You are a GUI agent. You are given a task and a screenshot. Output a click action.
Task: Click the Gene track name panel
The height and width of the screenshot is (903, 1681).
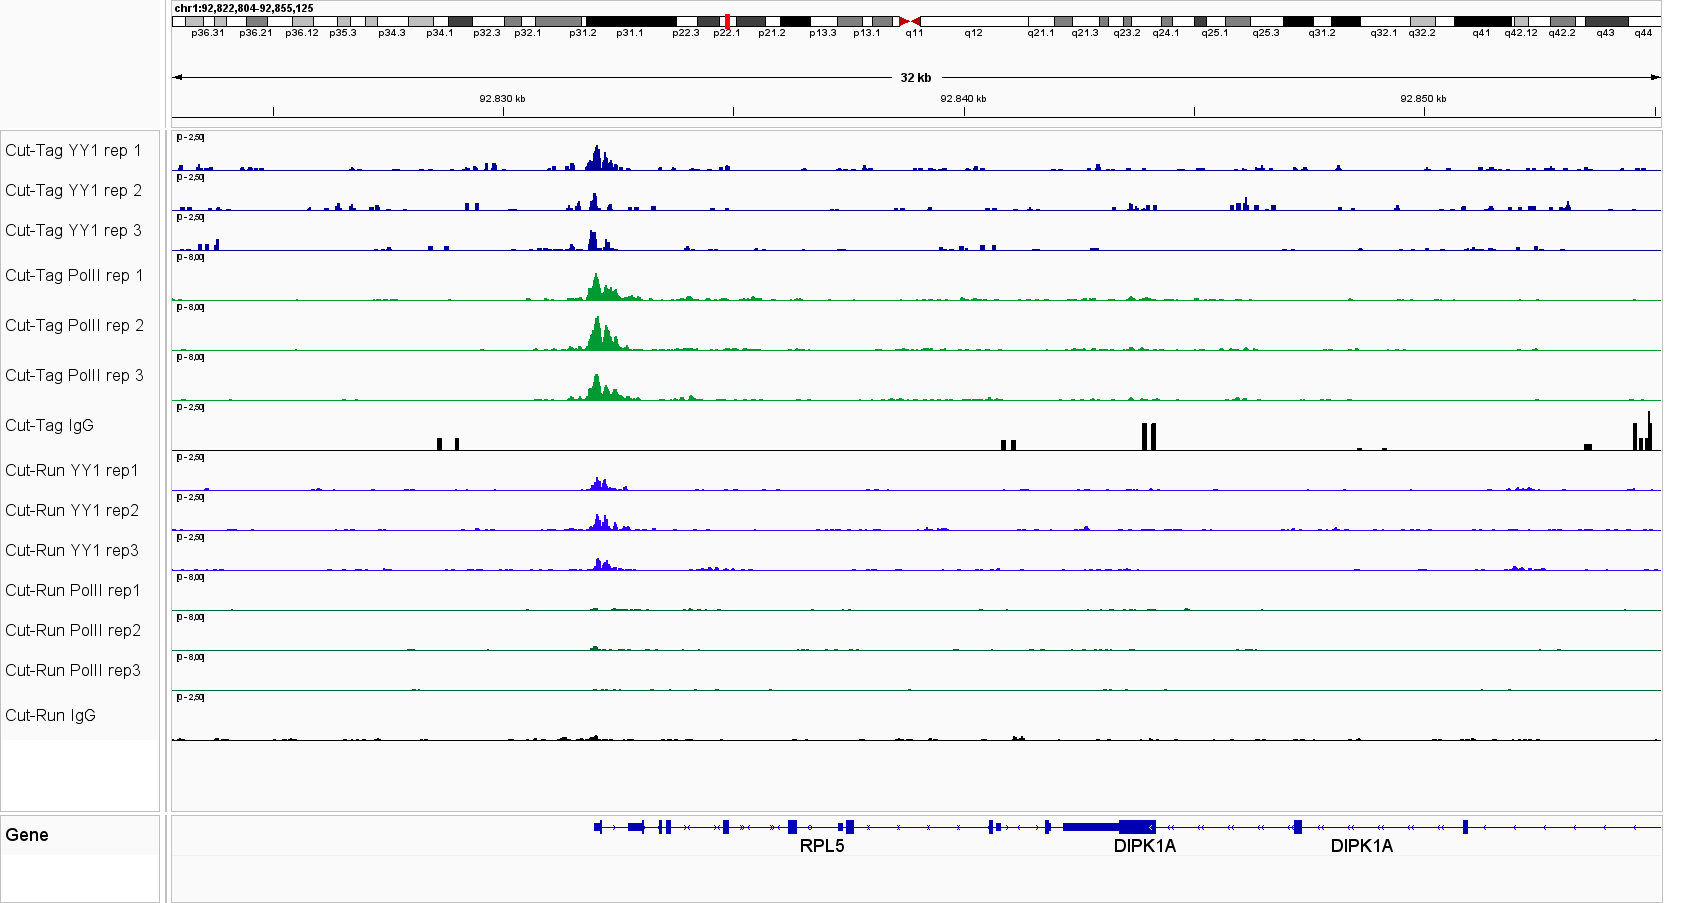point(27,835)
